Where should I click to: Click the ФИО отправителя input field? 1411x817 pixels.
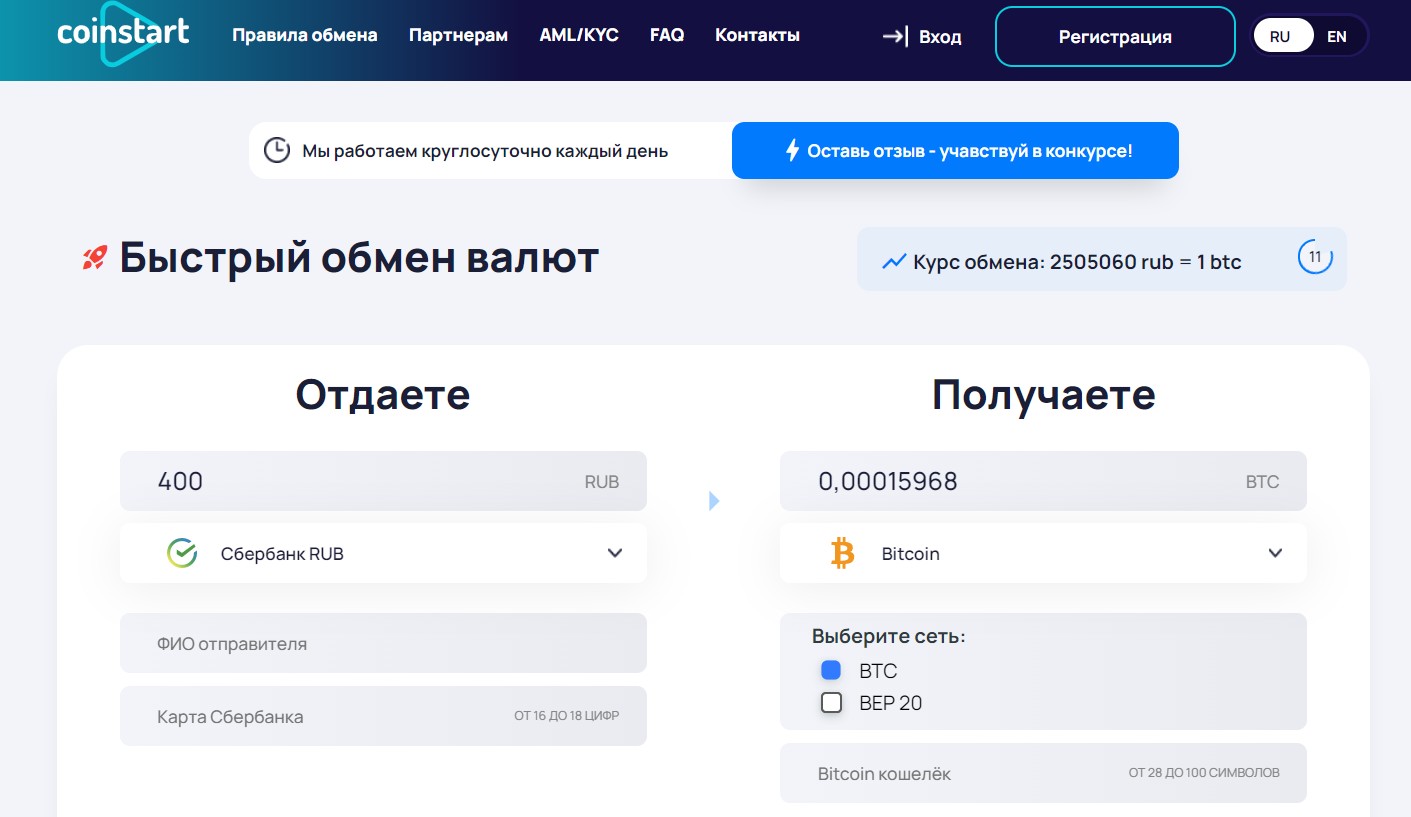[x=383, y=643]
